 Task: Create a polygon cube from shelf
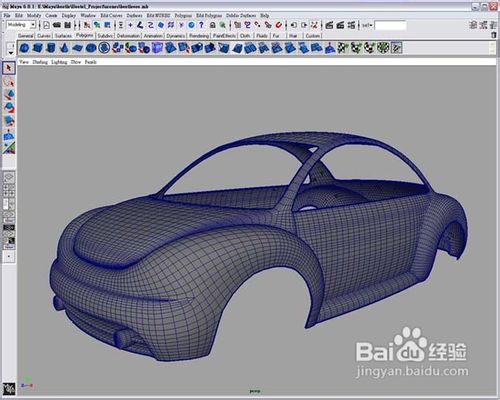pyautogui.click(x=37, y=48)
